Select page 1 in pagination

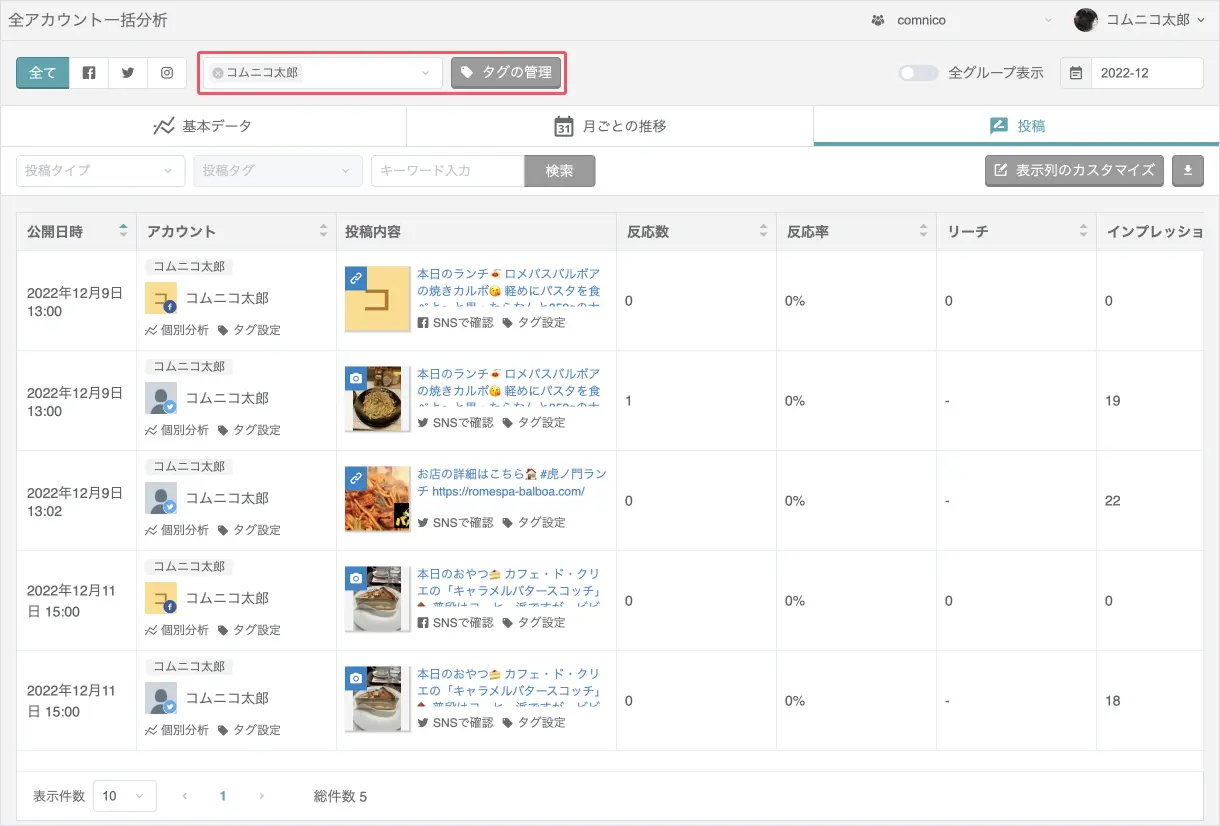click(222, 797)
